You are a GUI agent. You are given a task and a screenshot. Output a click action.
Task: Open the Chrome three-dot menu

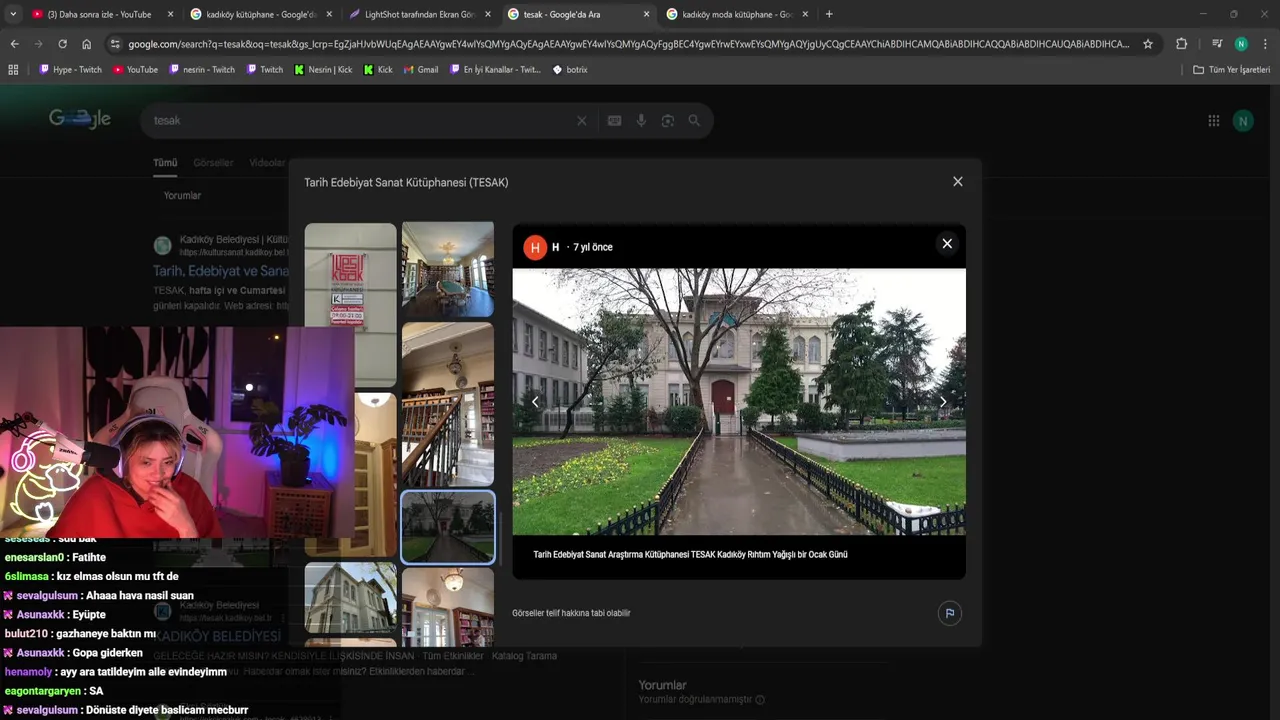click(1265, 44)
